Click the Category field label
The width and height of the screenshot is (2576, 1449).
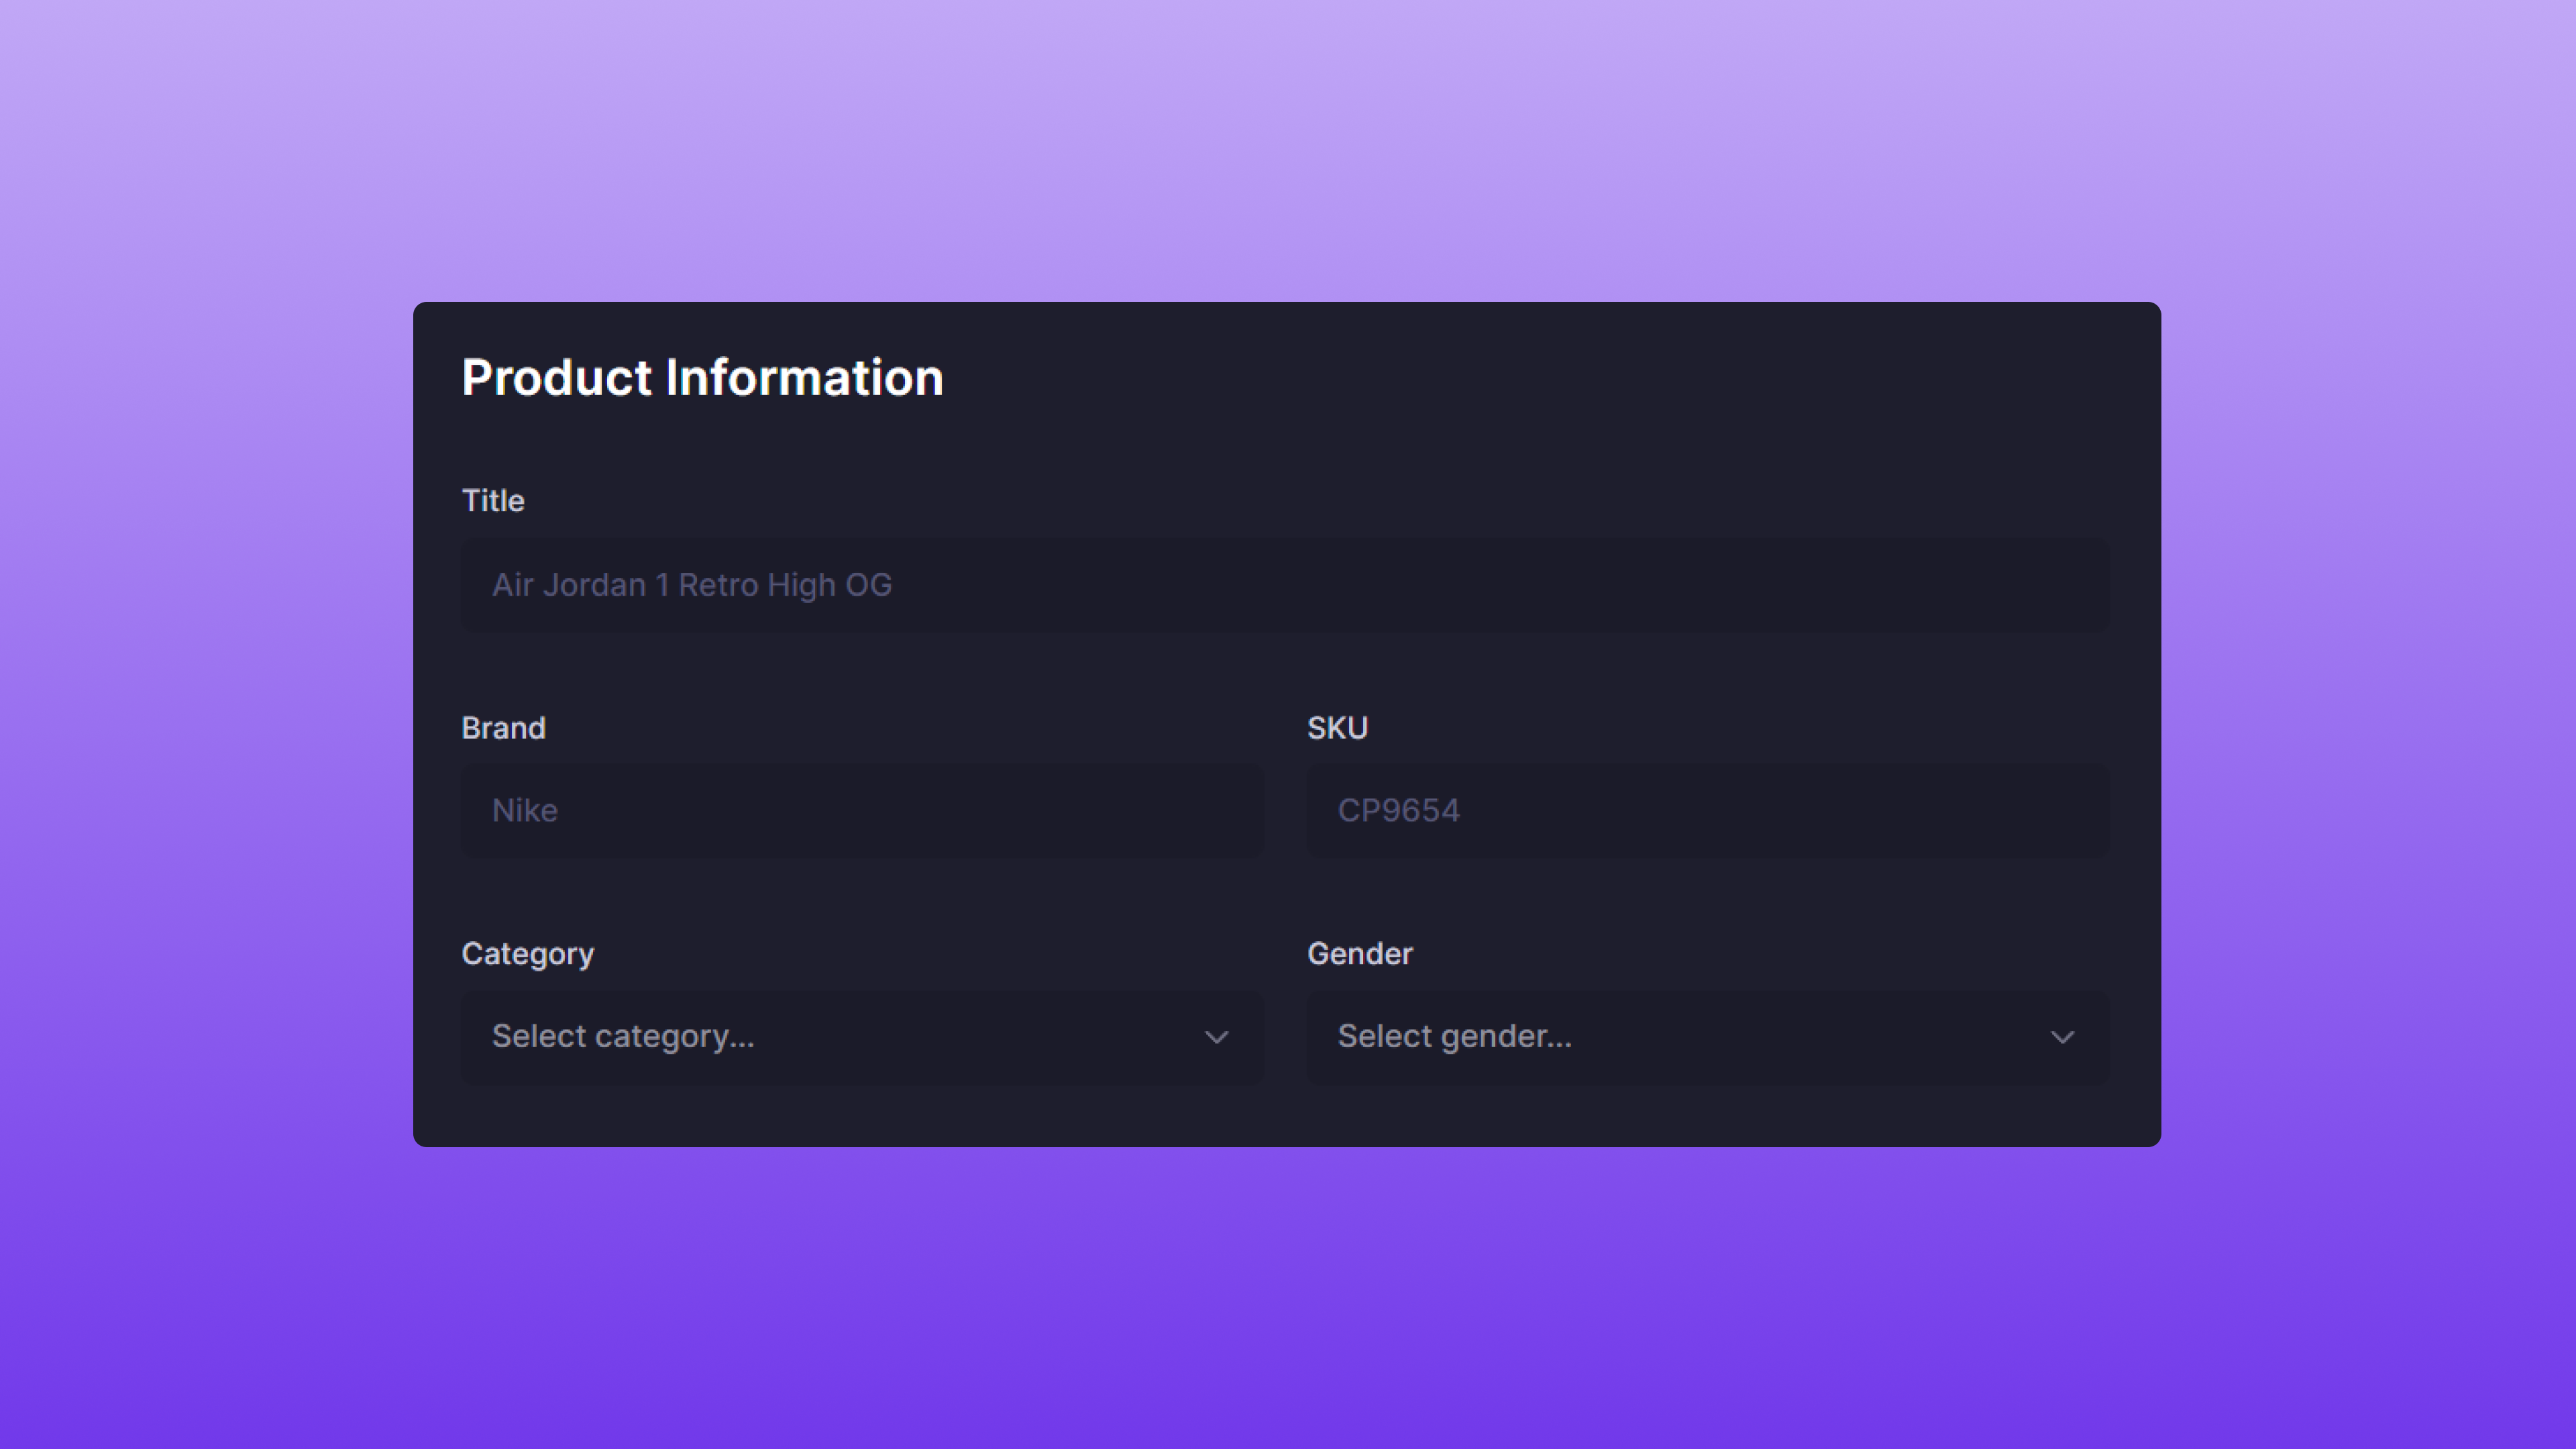tap(527, 954)
